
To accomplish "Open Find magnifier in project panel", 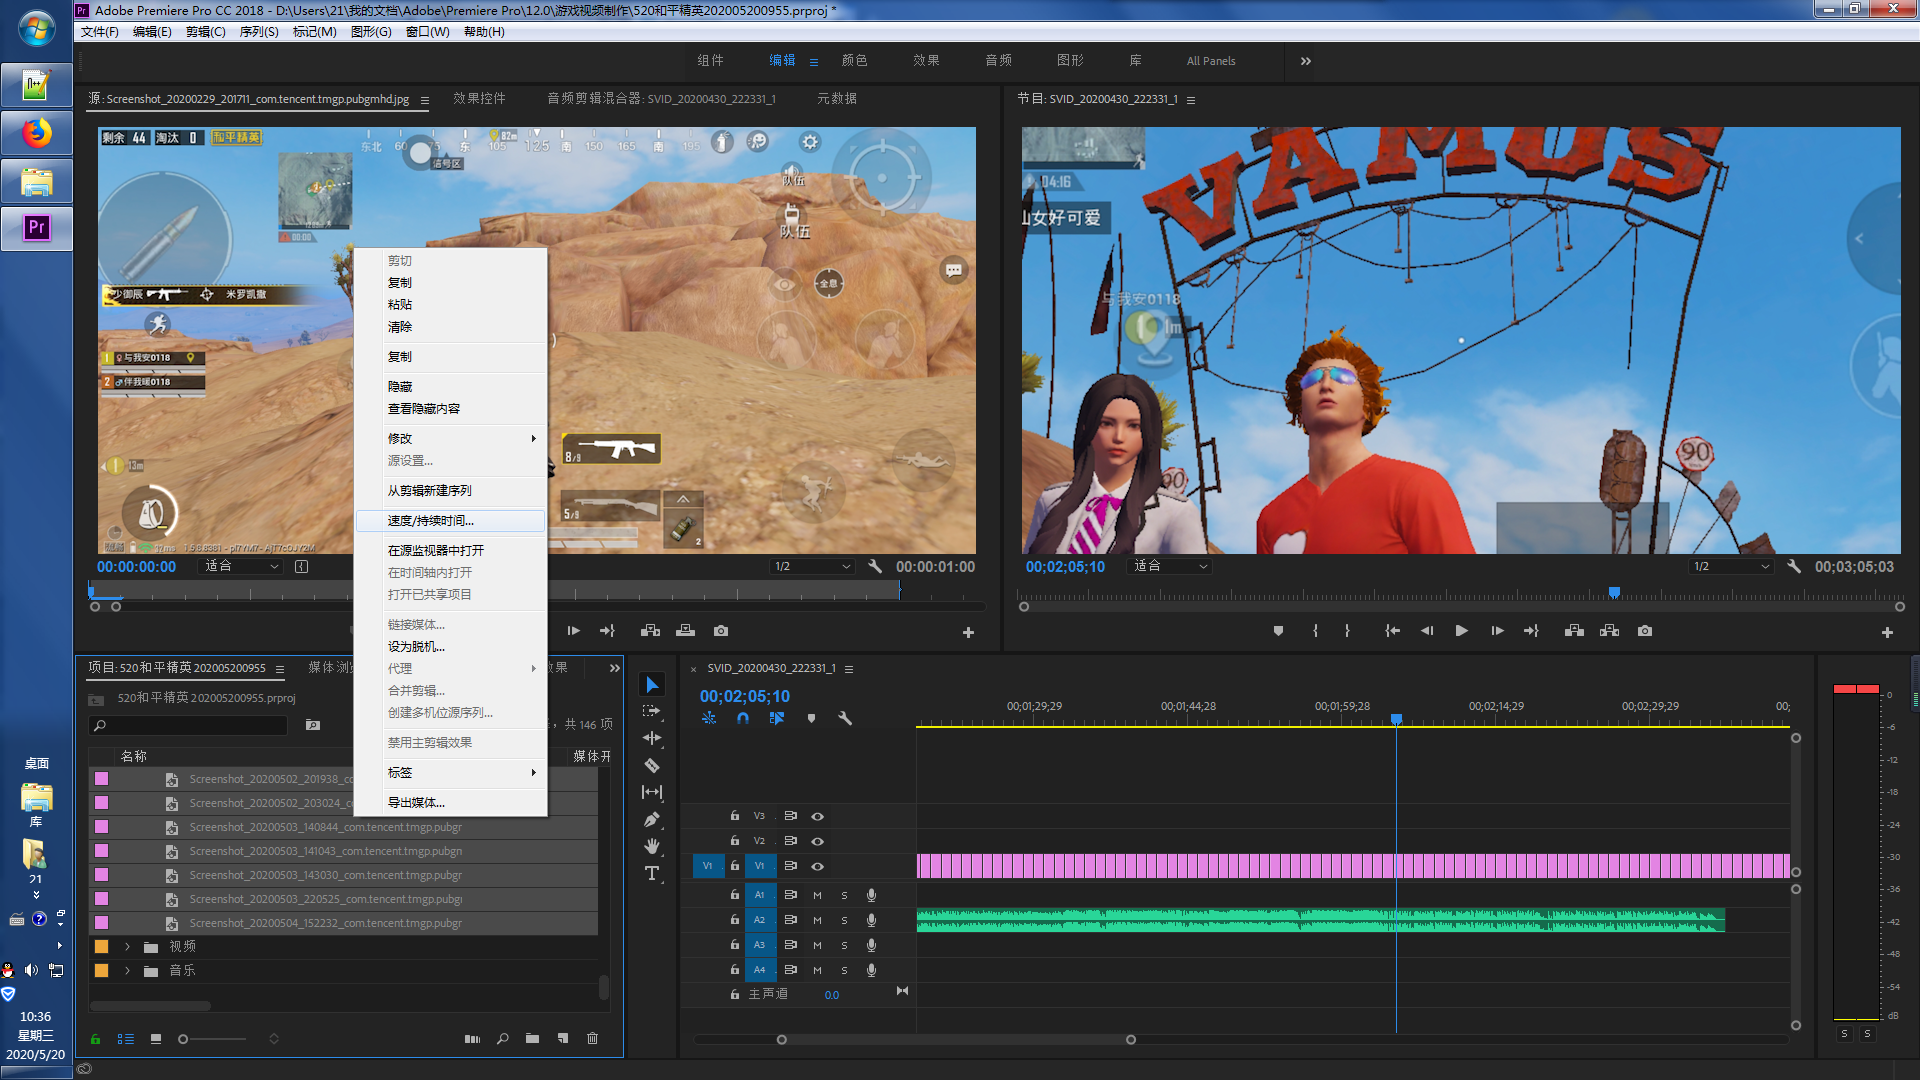I will click(x=502, y=1039).
